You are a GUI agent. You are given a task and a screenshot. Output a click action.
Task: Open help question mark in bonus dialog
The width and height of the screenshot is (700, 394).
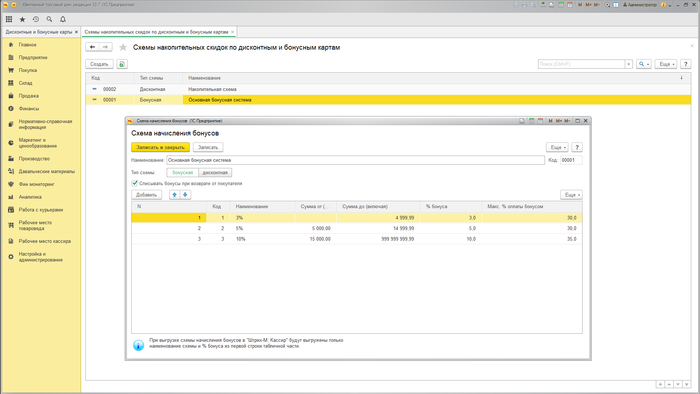tap(577, 147)
